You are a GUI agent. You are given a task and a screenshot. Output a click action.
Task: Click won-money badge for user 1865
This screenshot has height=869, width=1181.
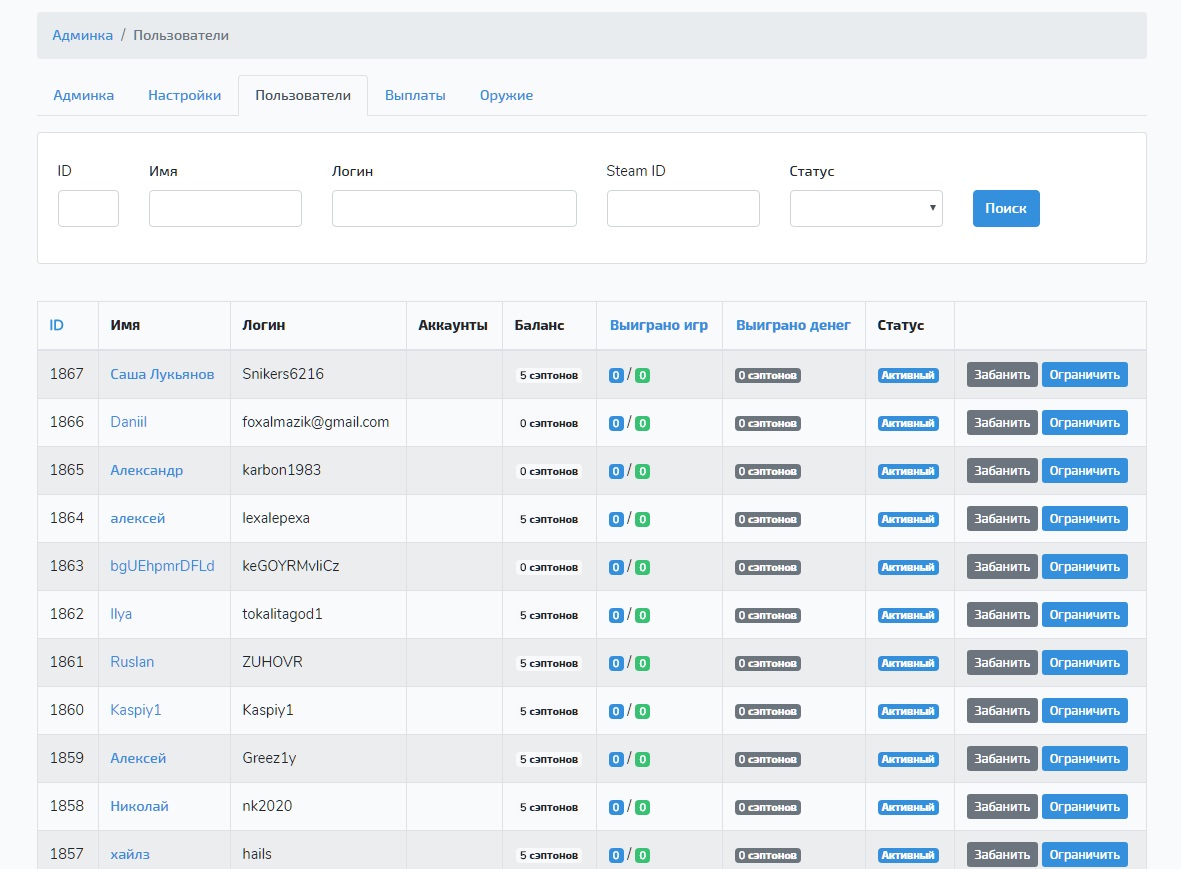coord(767,471)
